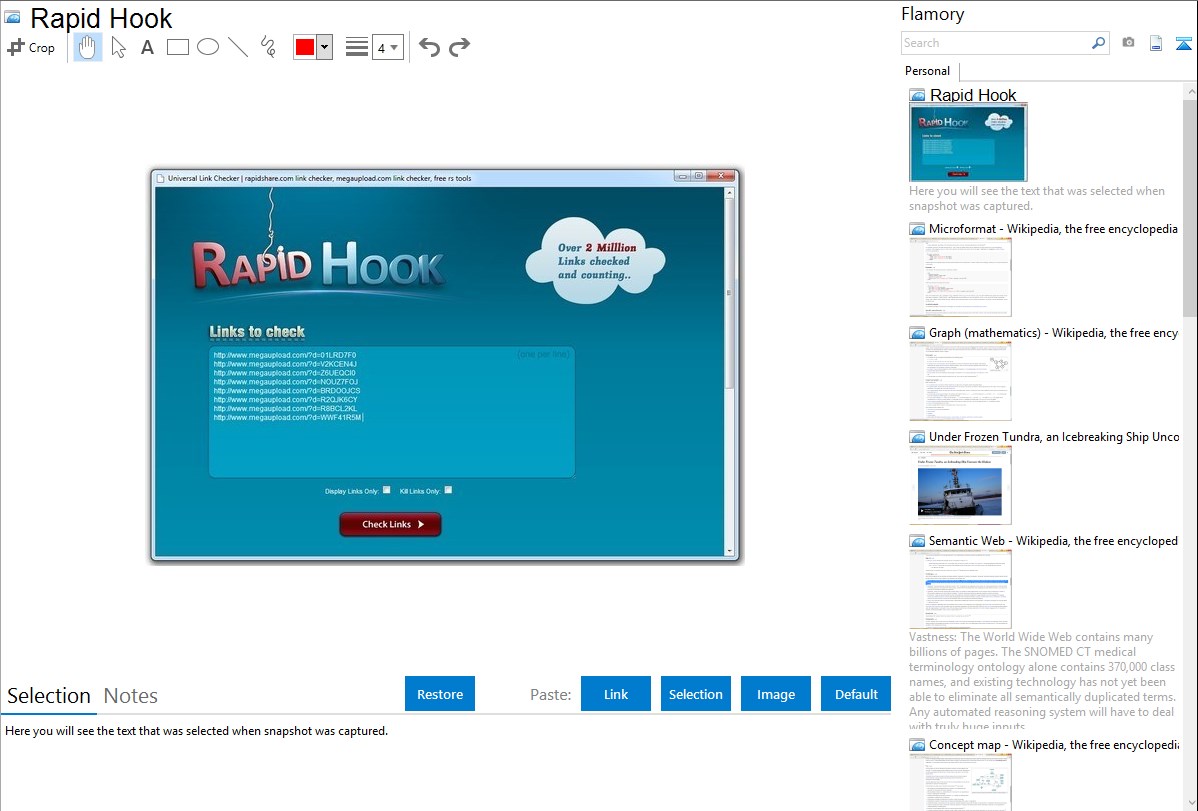
Task: Choose the freehand squiggle drawing tool
Action: (x=268, y=47)
